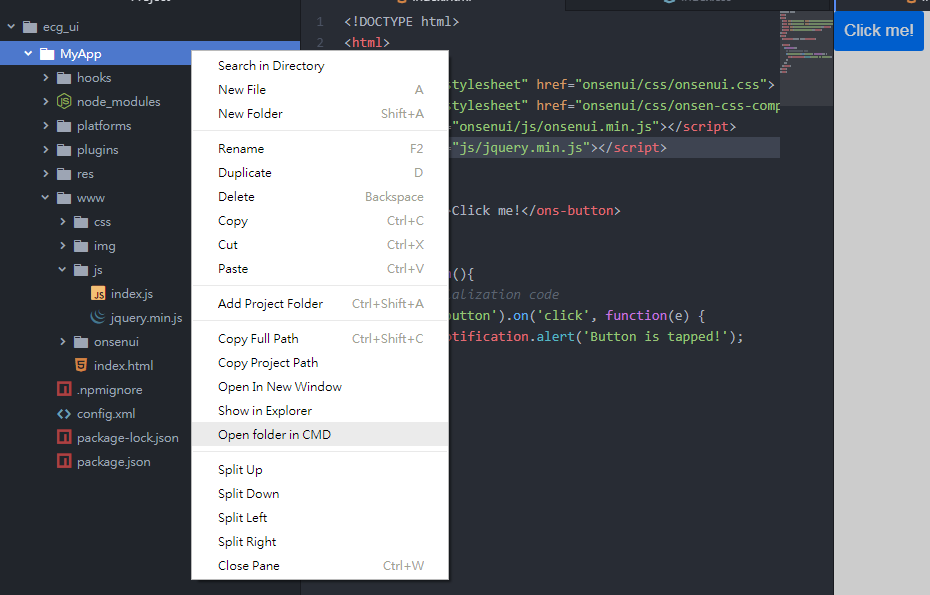Choose Split Down from context menu
The image size is (930, 595).
pyautogui.click(x=320, y=494)
